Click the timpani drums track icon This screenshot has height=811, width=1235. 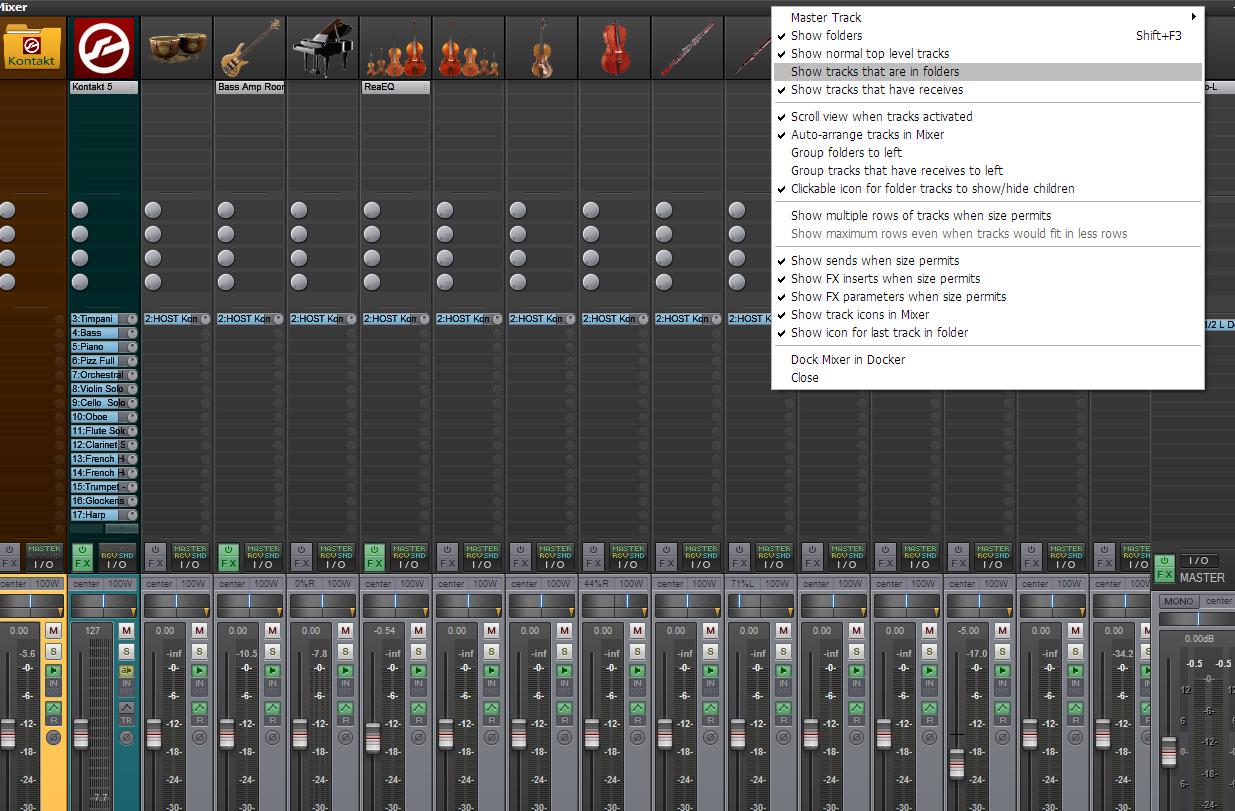coord(176,47)
